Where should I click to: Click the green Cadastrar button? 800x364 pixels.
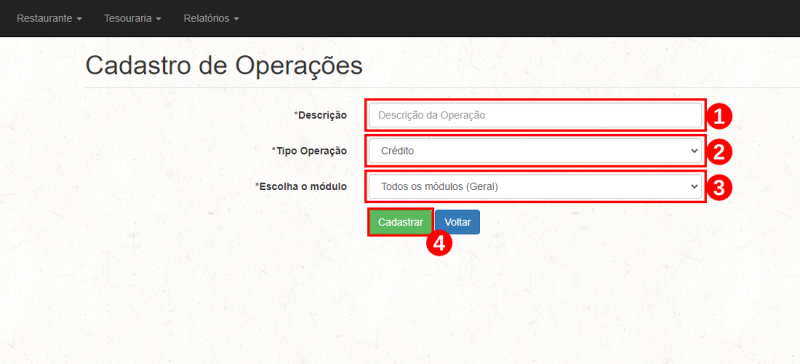401,222
